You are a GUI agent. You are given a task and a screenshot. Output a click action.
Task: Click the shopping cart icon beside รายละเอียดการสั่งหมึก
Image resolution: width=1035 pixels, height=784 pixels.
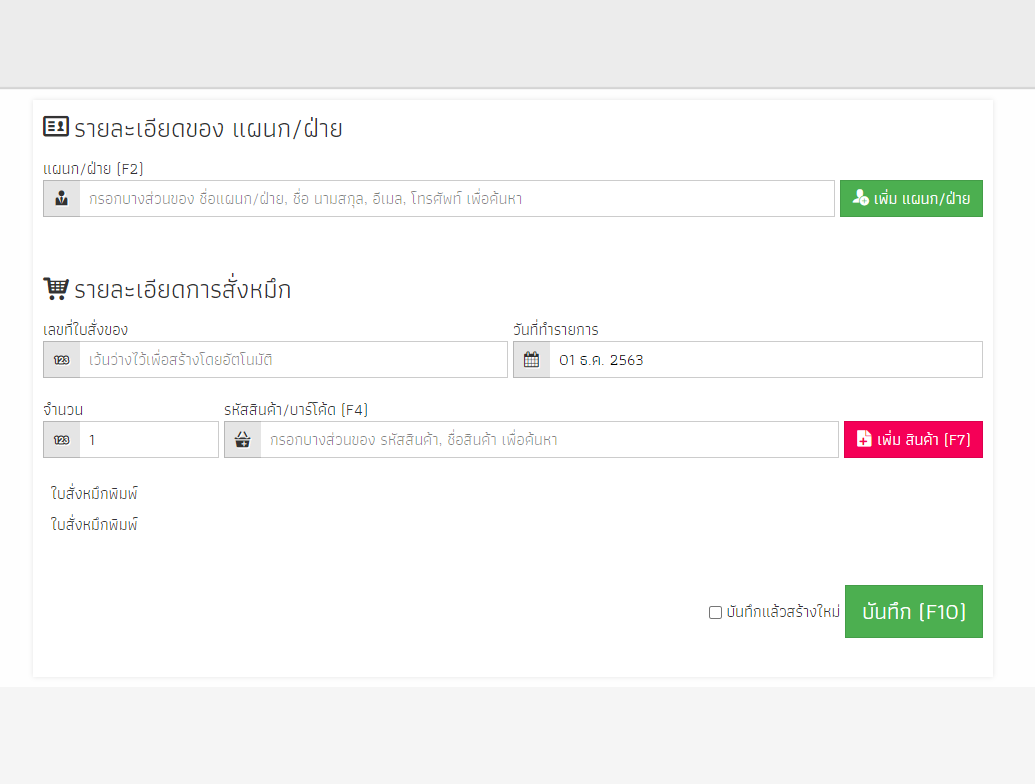(x=56, y=289)
